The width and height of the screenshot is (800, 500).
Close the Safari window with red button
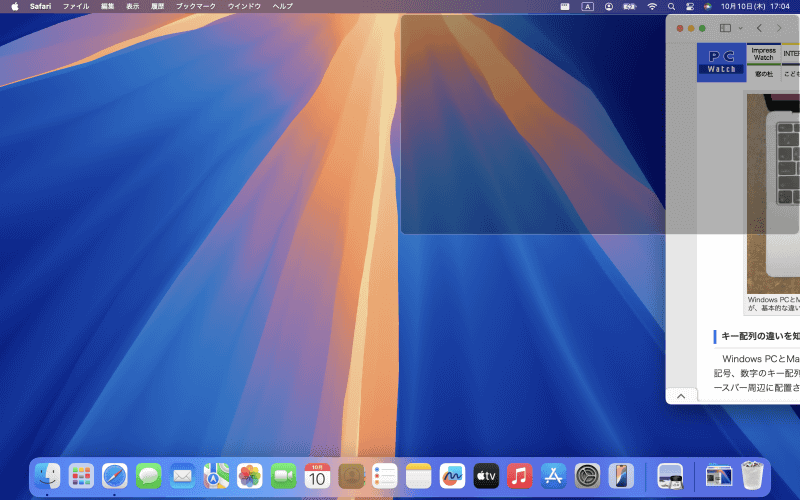click(680, 29)
